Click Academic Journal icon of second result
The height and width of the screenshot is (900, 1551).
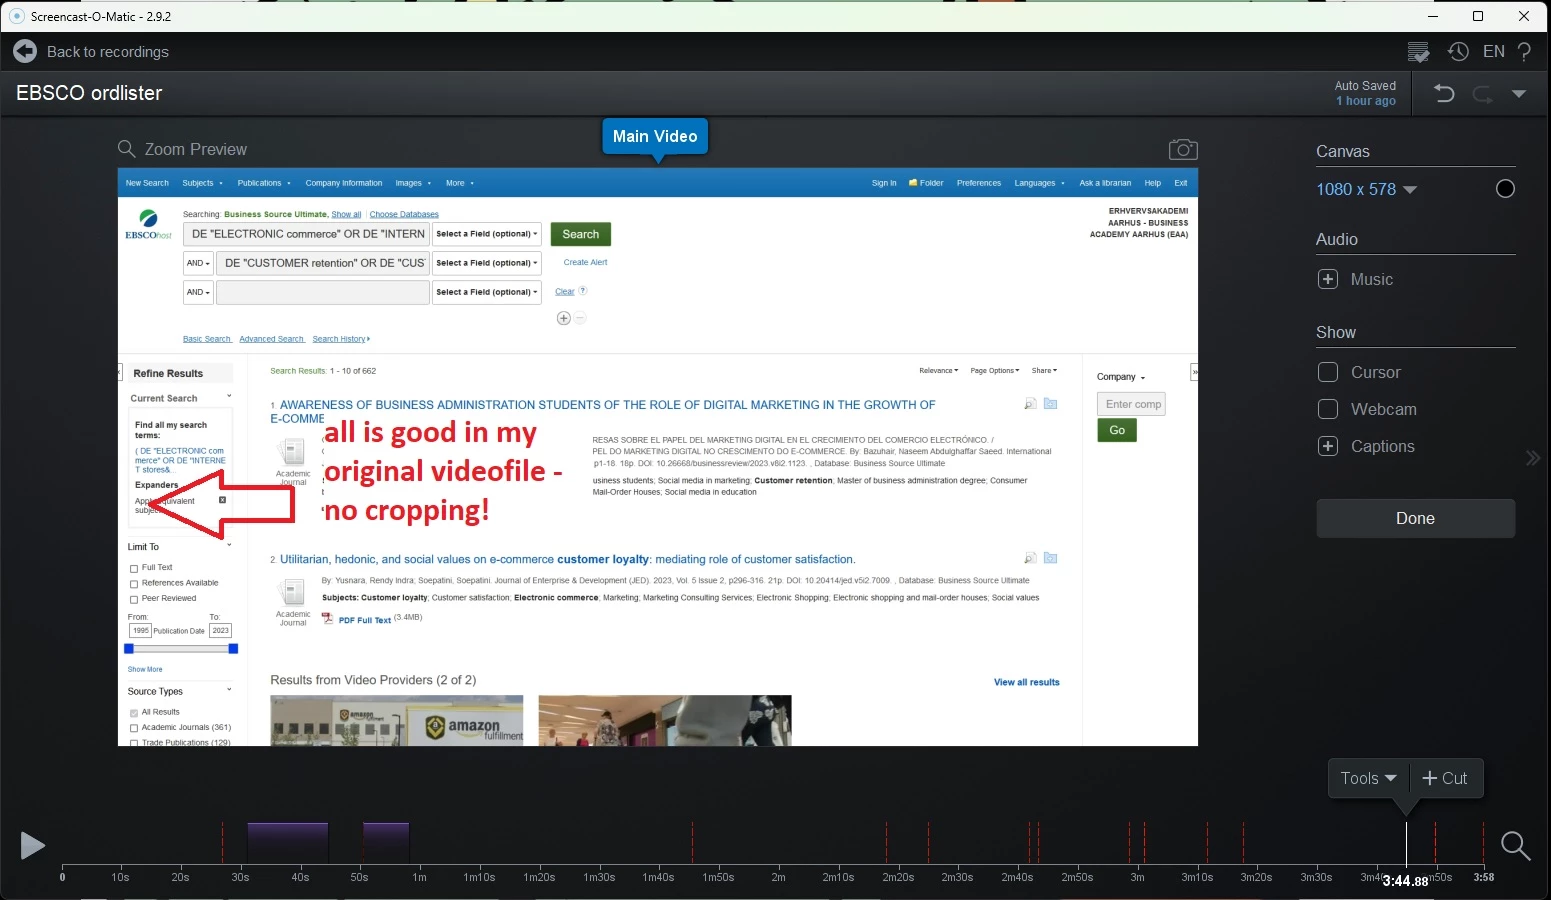coord(293,593)
